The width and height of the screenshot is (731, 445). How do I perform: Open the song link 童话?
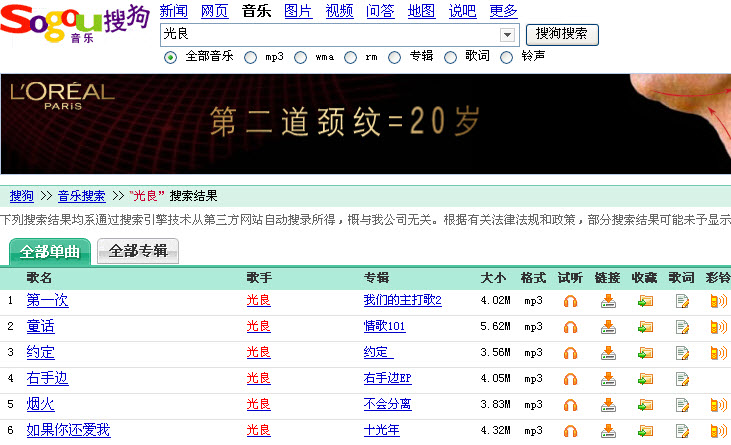pyautogui.click(x=41, y=326)
